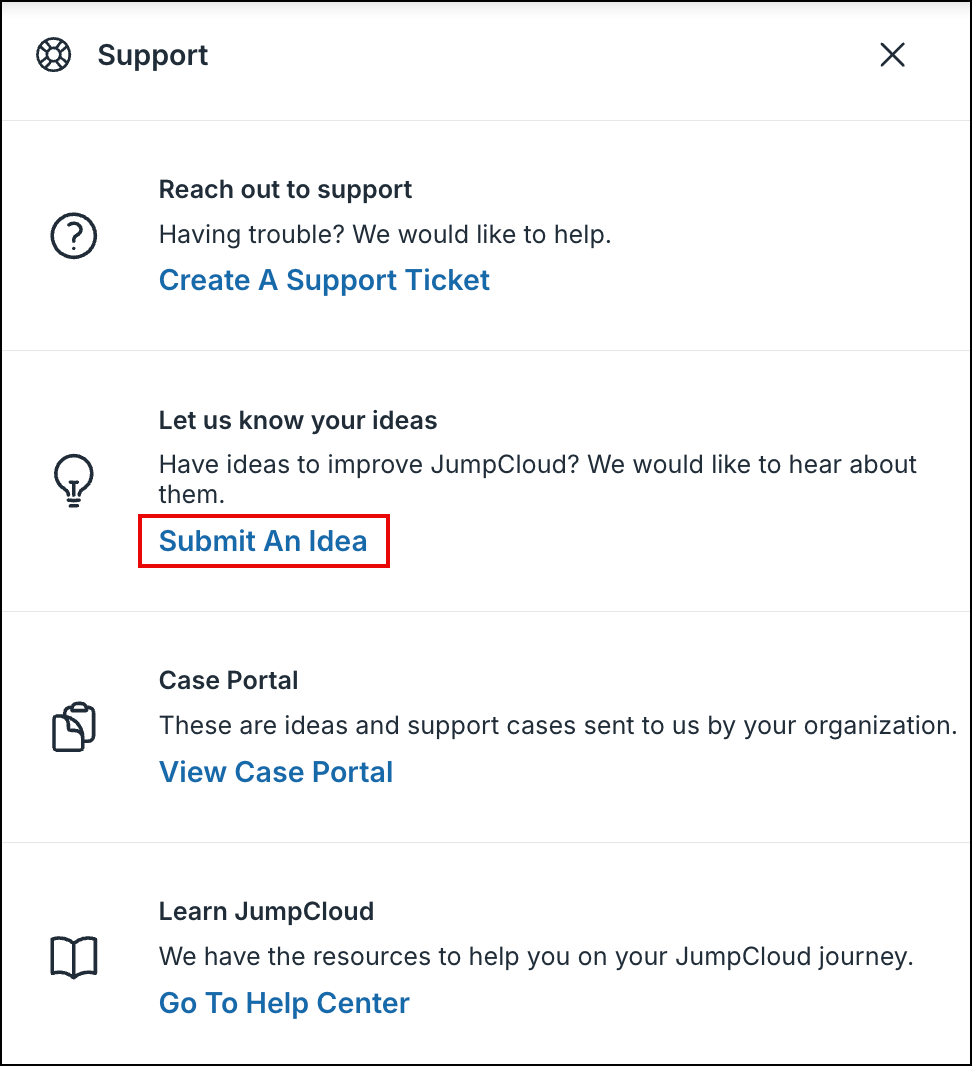Click the 'Reach out to support' heading
The height and width of the screenshot is (1066, 972).
285,189
